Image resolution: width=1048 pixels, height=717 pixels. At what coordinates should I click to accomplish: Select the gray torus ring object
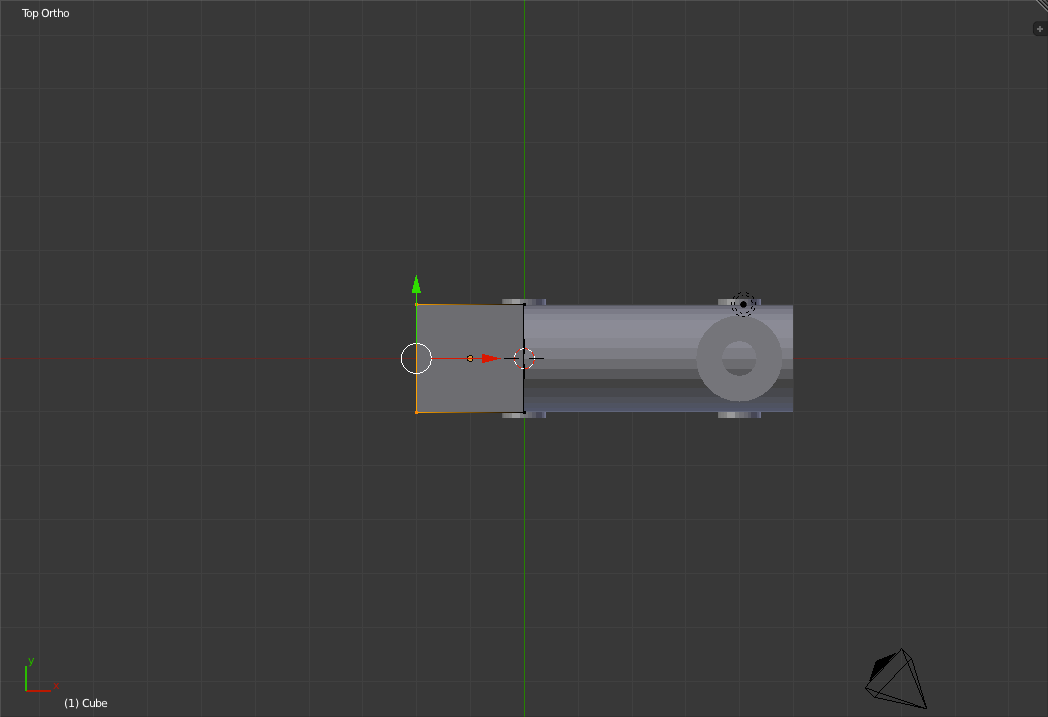739,359
